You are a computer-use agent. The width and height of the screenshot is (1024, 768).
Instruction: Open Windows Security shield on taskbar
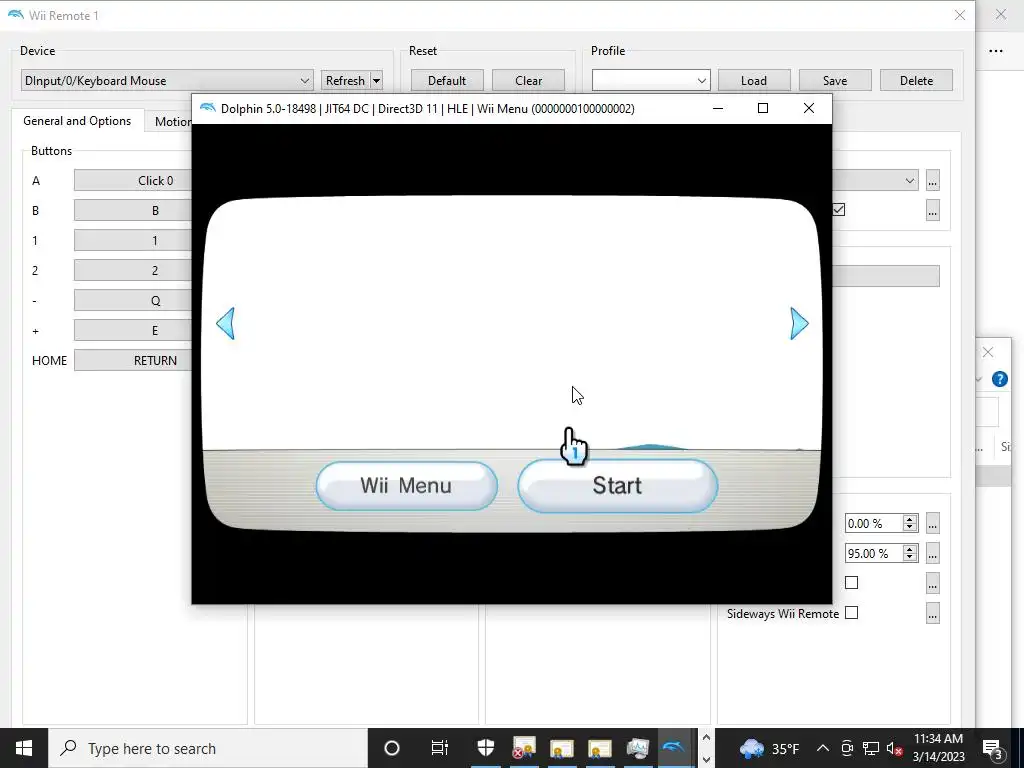486,748
